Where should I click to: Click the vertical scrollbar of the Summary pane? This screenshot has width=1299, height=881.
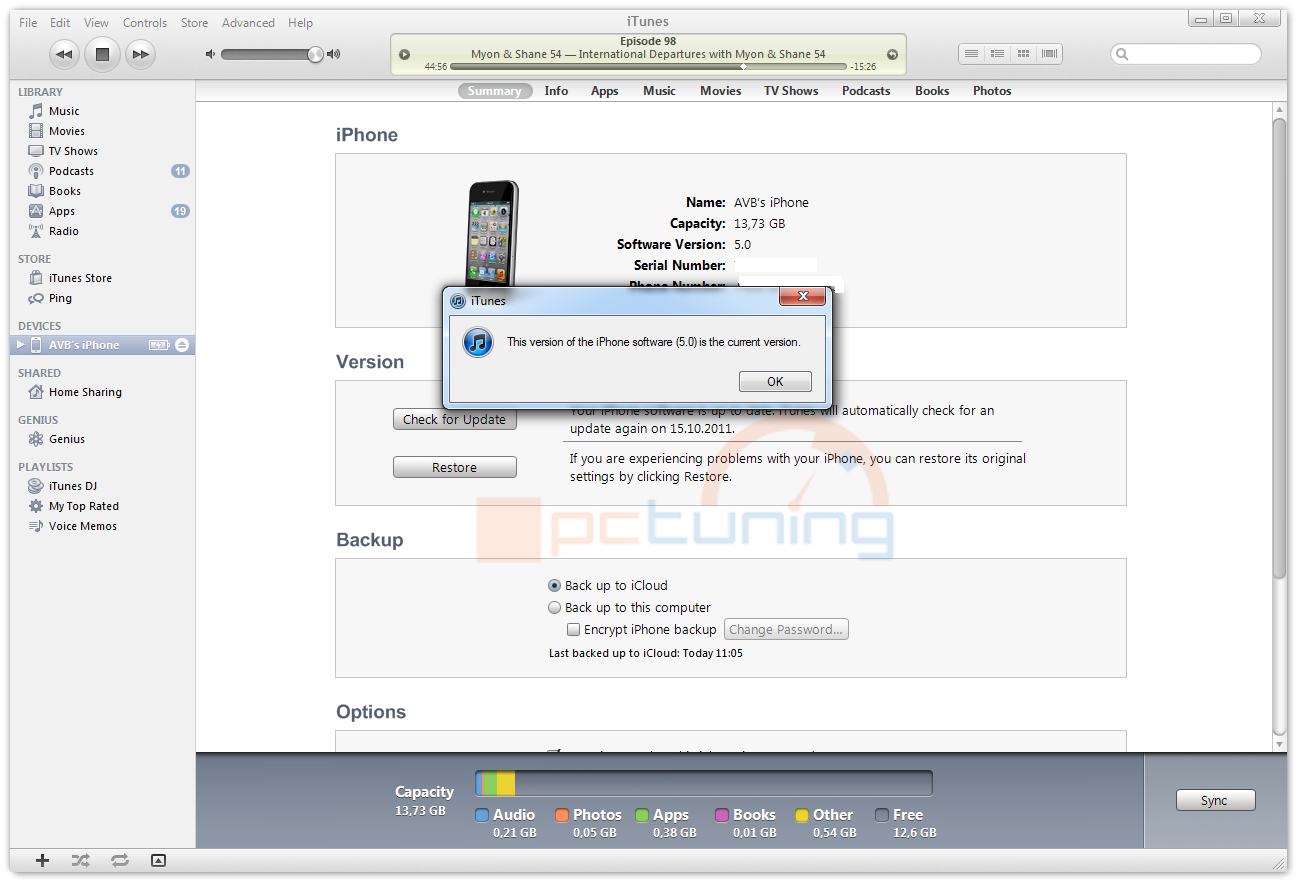pyautogui.click(x=1279, y=347)
